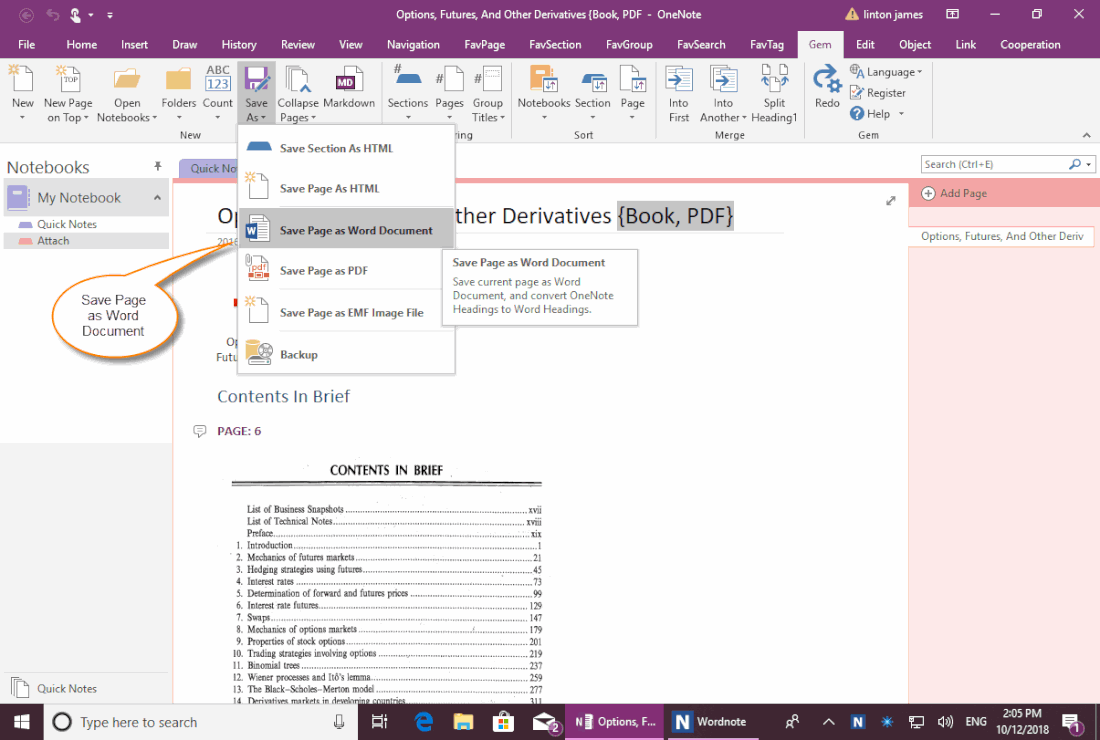This screenshot has width=1100, height=740.
Task: Switch to the Cooperation tab
Action: (1030, 44)
